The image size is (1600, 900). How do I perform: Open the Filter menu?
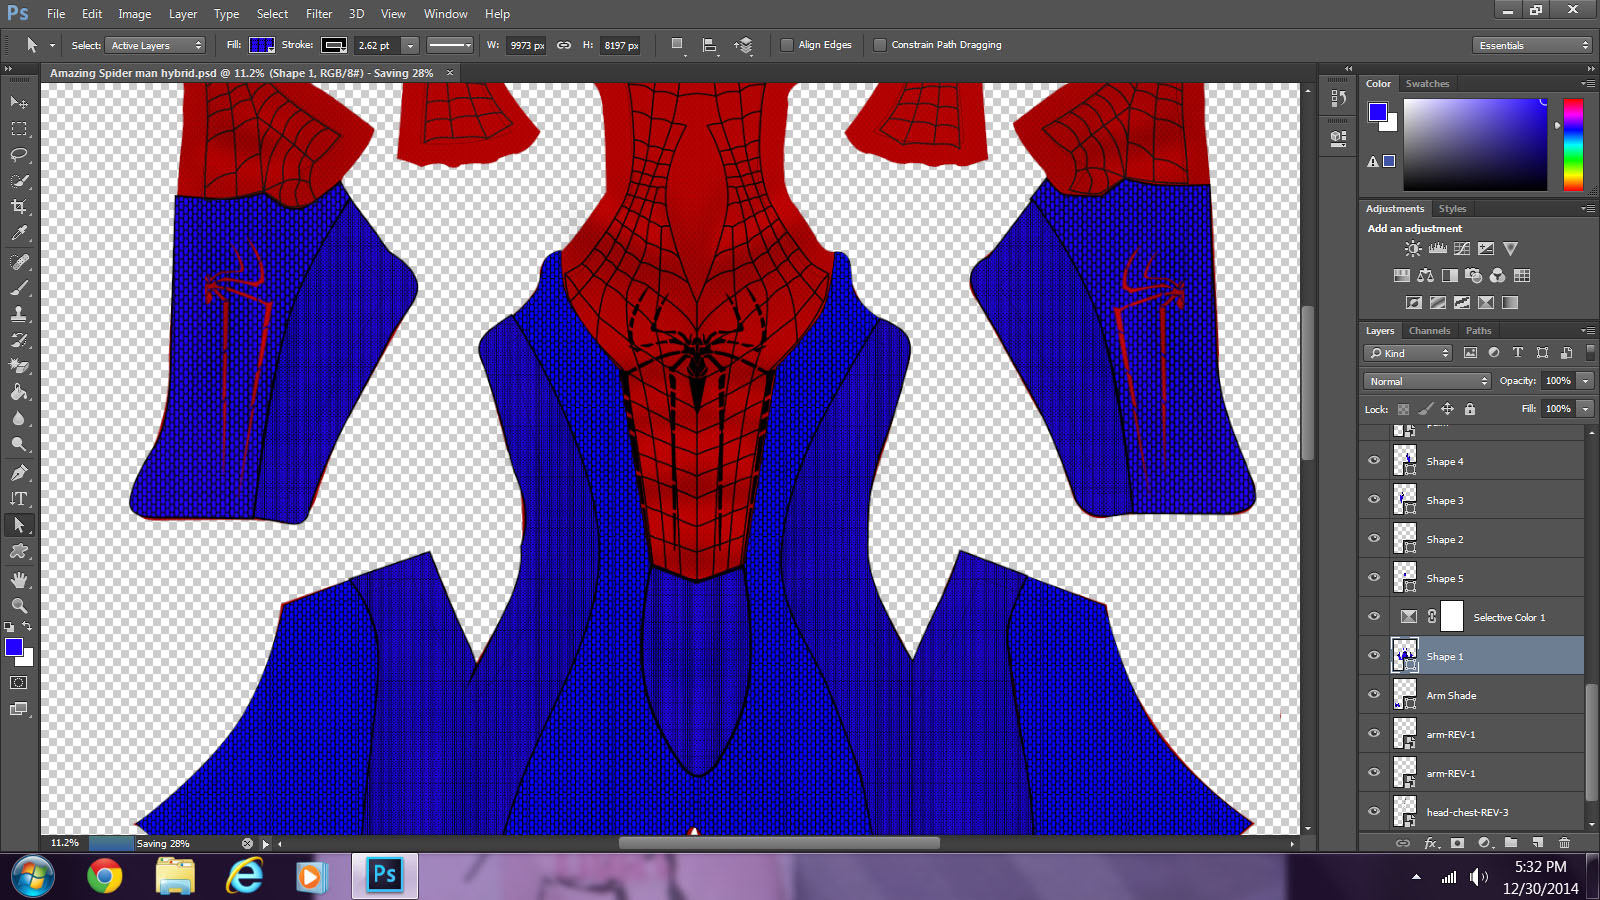coord(319,14)
